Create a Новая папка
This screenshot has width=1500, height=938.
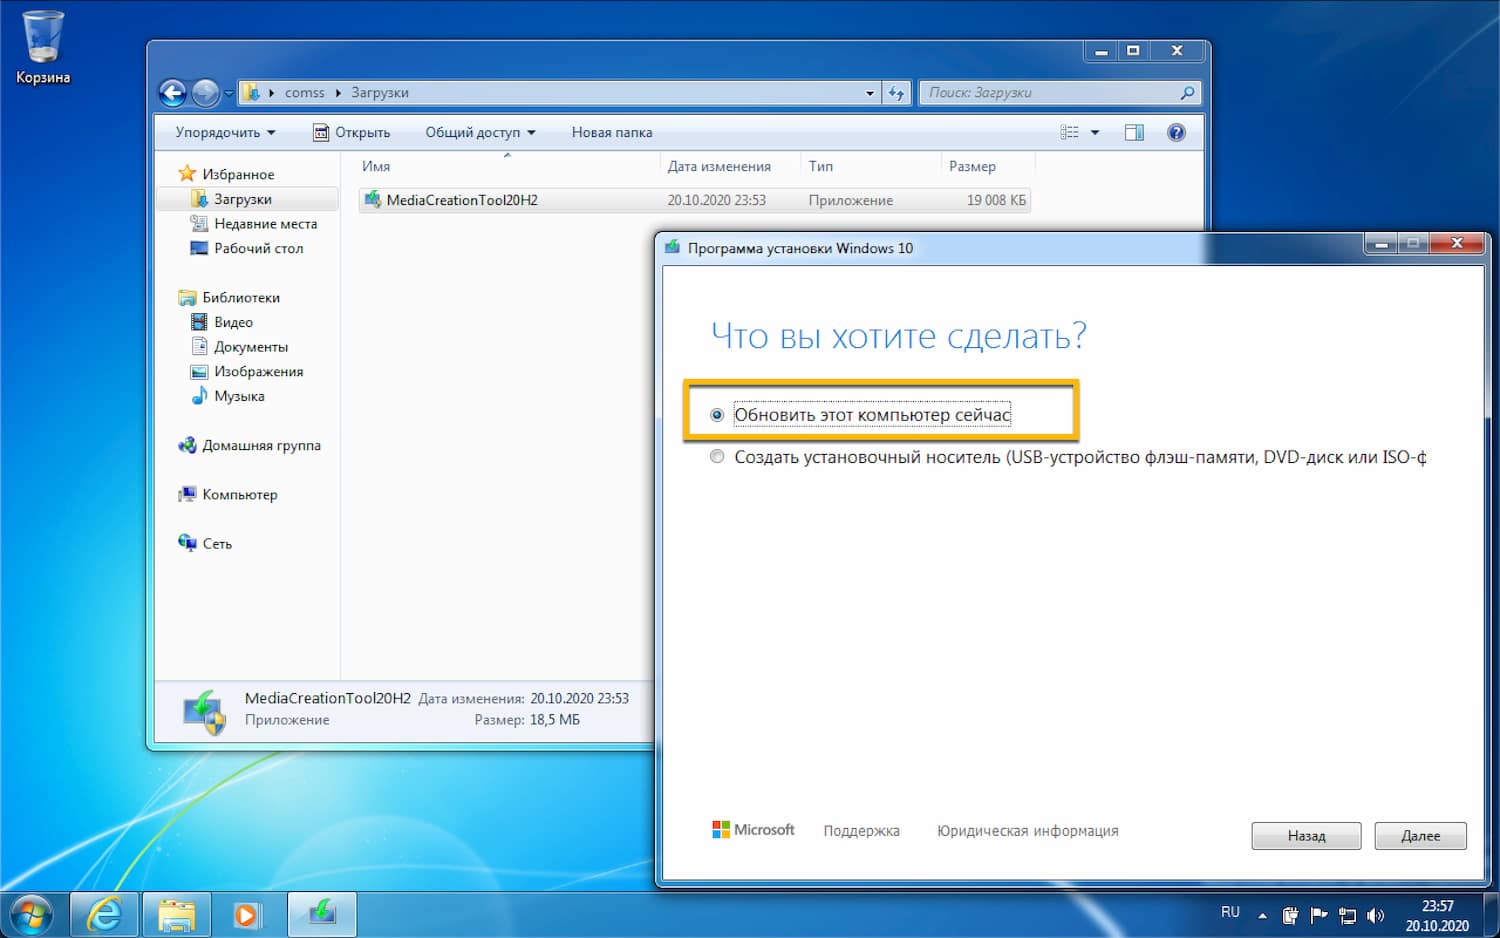(612, 132)
